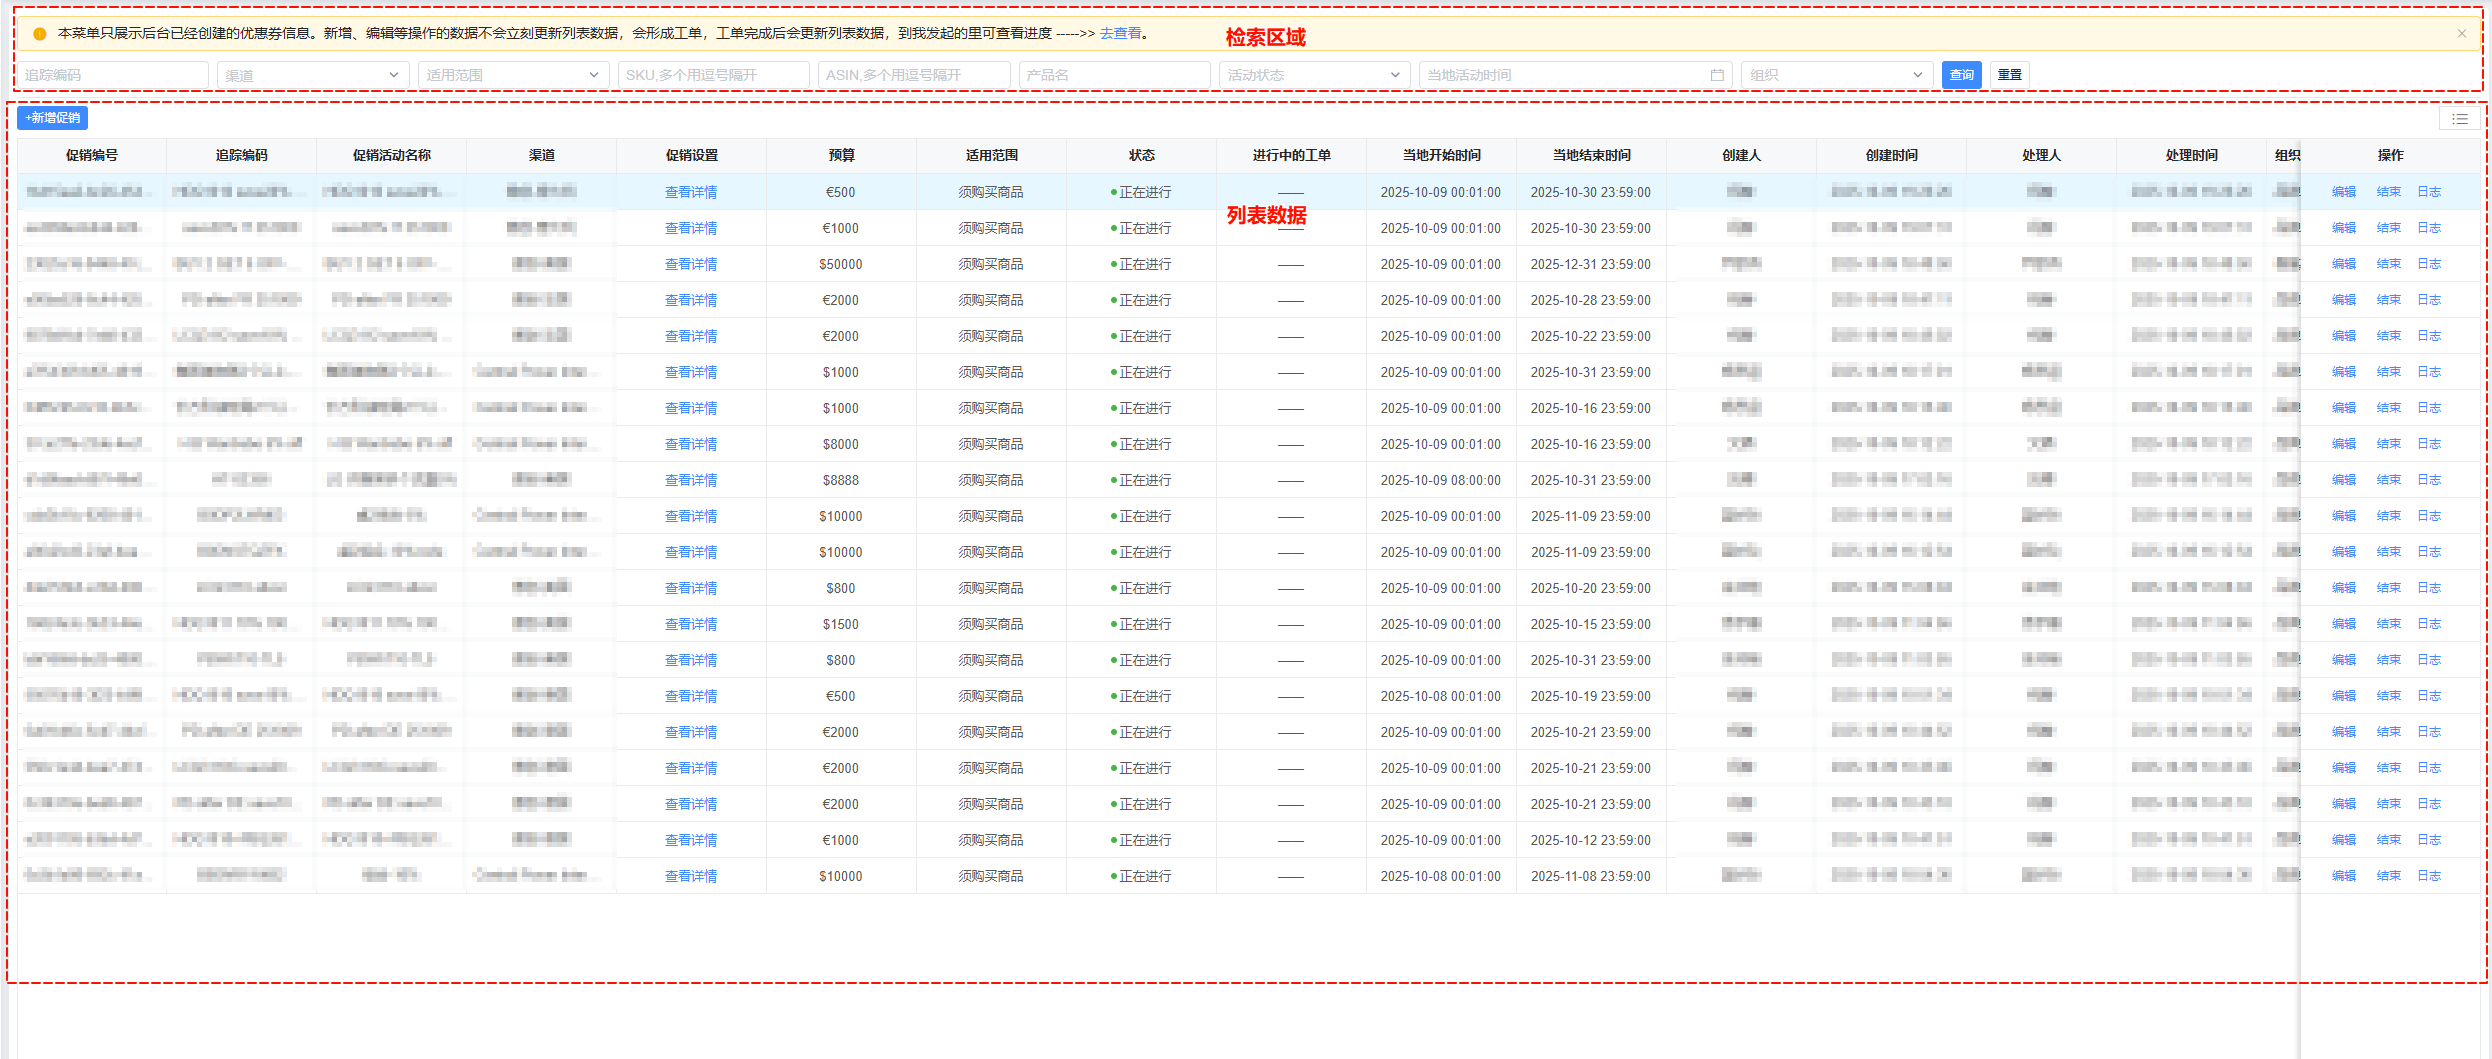Screen dimensions: 2492x1059
Task: Click the blue 查询 search button
Action: point(1961,75)
